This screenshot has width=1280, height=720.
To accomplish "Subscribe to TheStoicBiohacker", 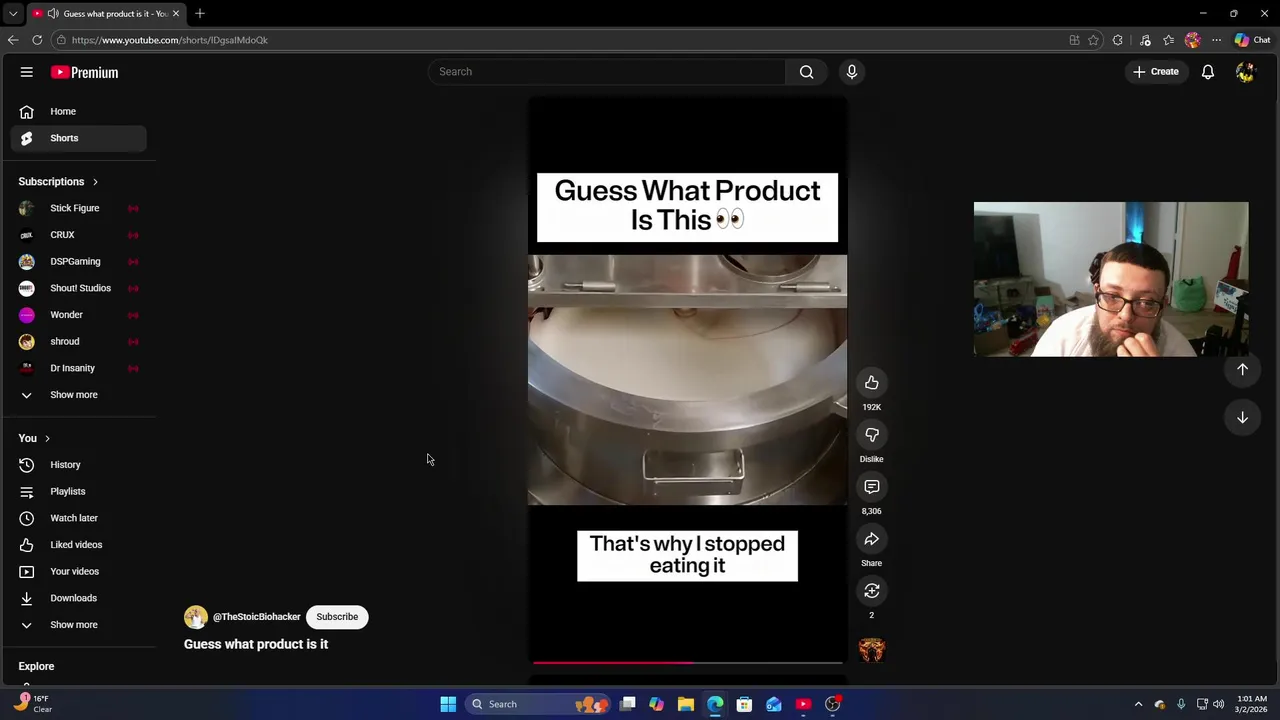I will [x=337, y=617].
